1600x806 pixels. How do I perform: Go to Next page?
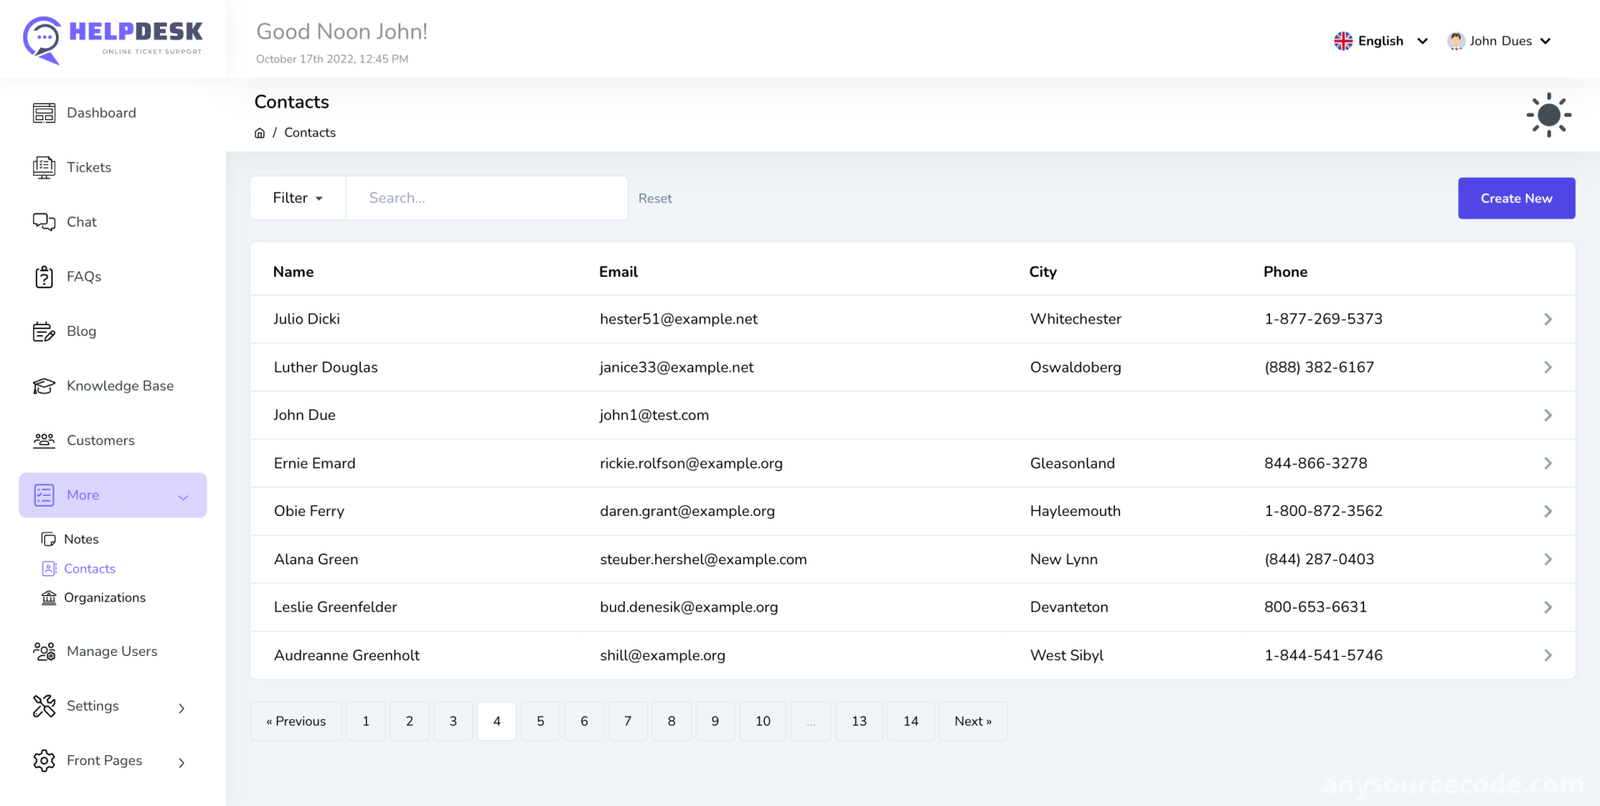tap(973, 721)
